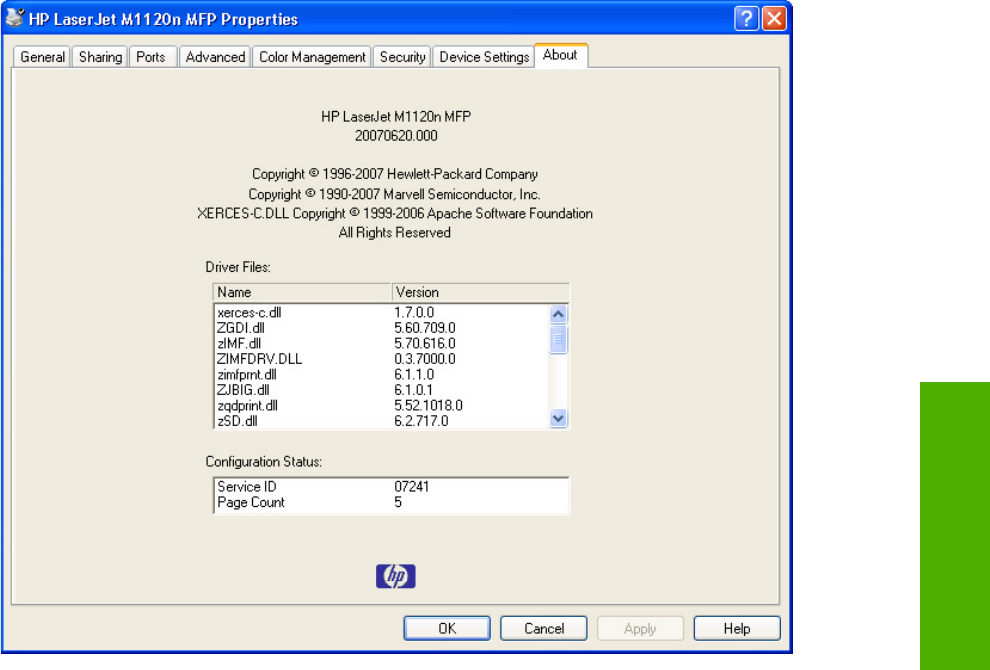Click the context Help question mark button
990x670 pixels.
click(746, 19)
